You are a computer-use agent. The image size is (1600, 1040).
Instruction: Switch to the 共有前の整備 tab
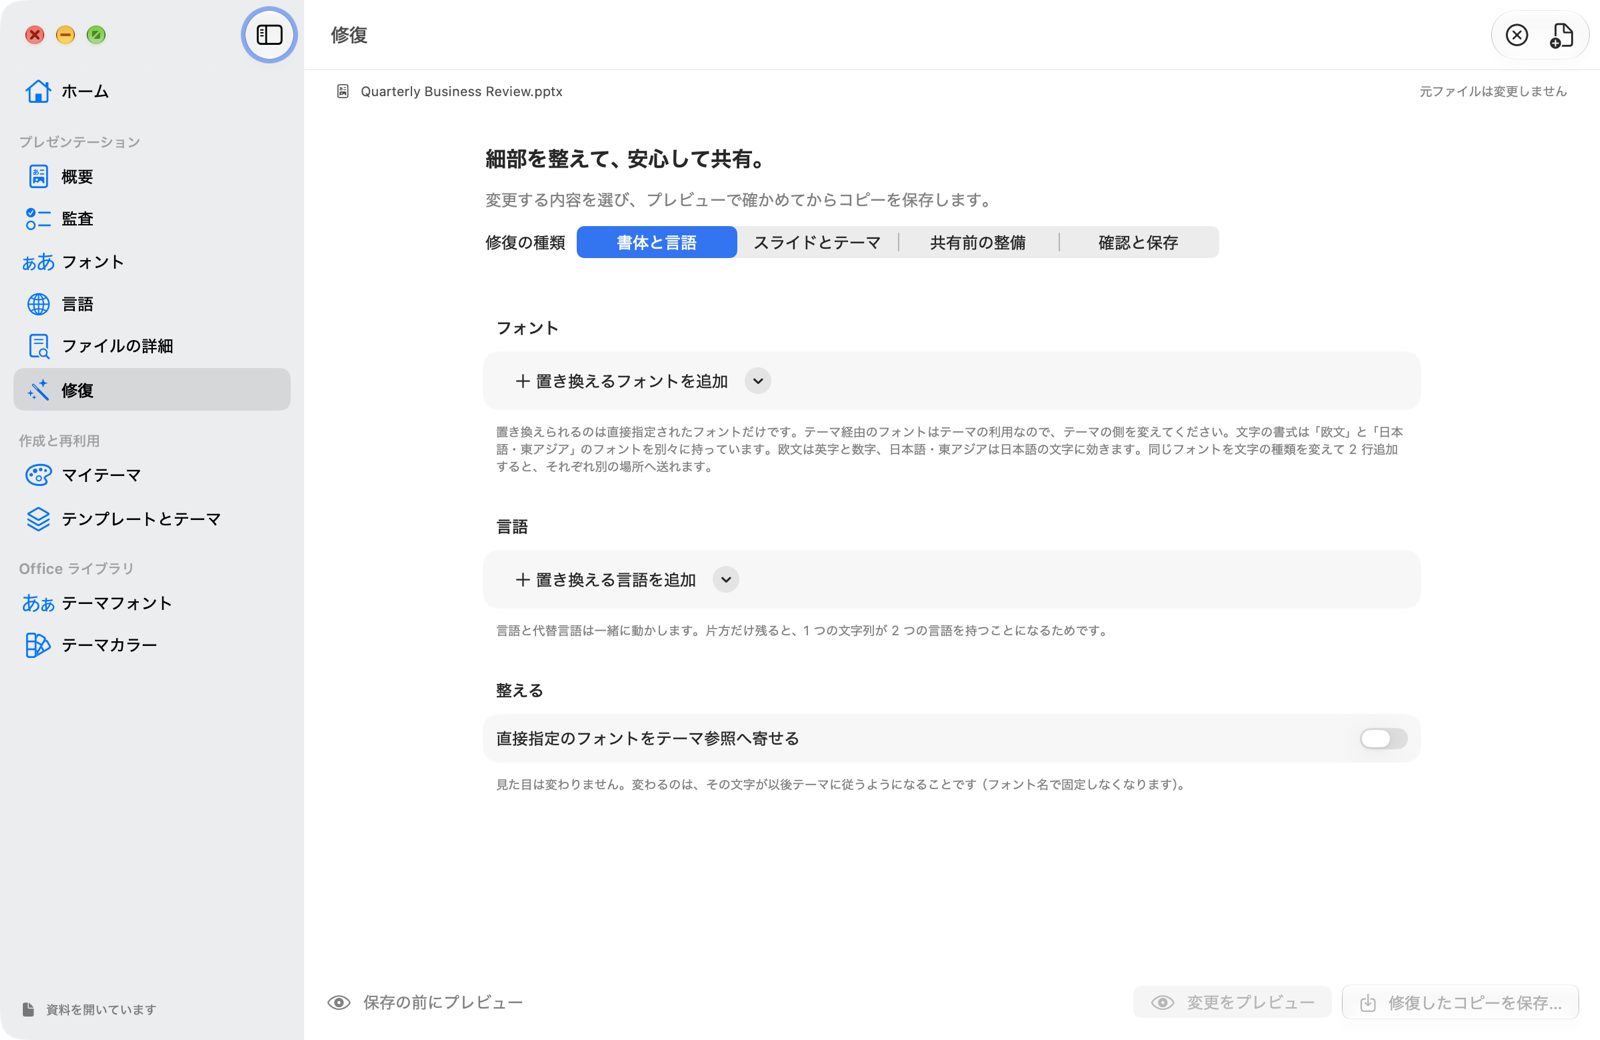click(978, 243)
